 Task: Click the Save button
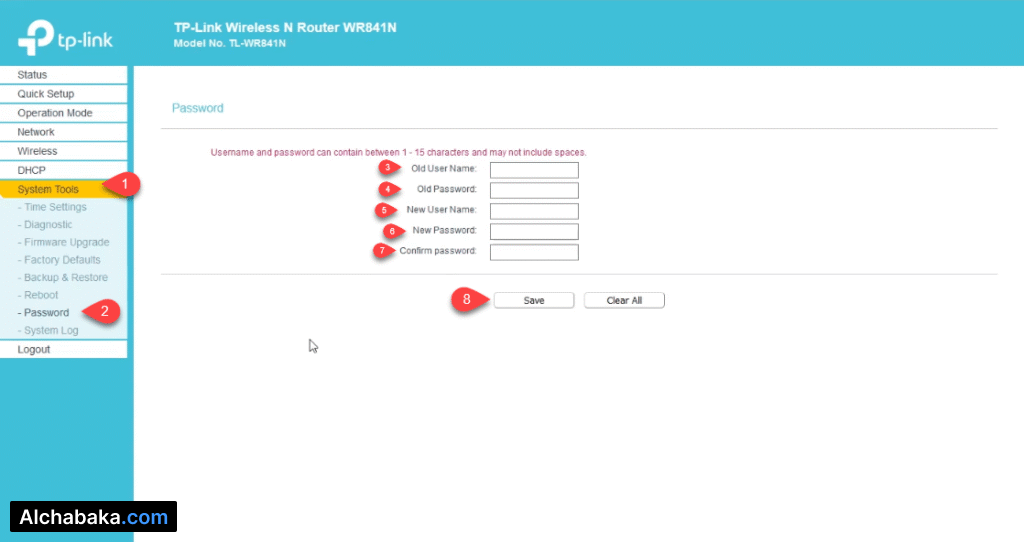[x=534, y=300]
